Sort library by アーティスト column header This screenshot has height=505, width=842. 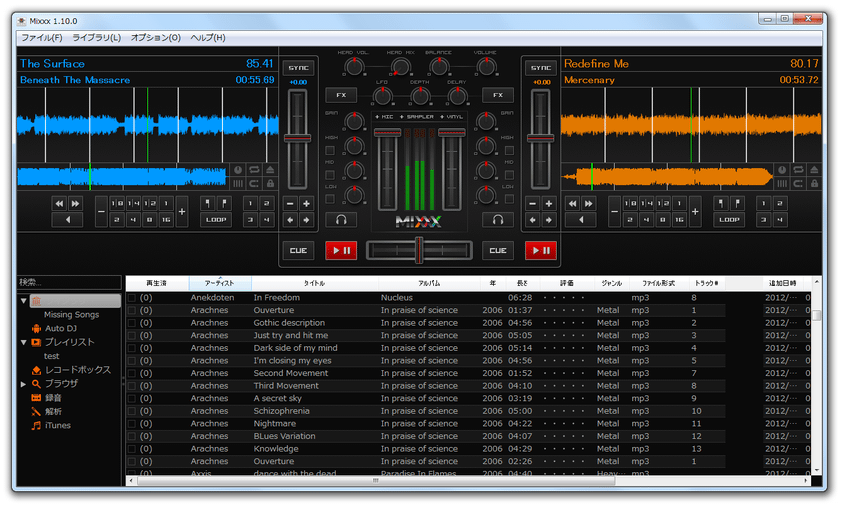220,283
